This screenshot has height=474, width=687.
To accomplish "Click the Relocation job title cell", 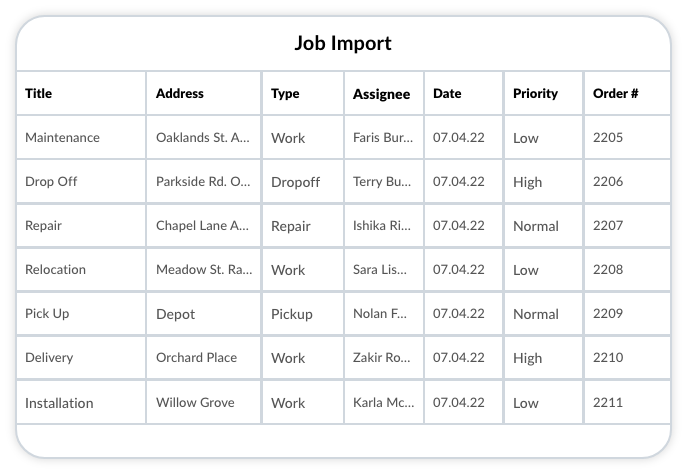I will pyautogui.click(x=56, y=270).
